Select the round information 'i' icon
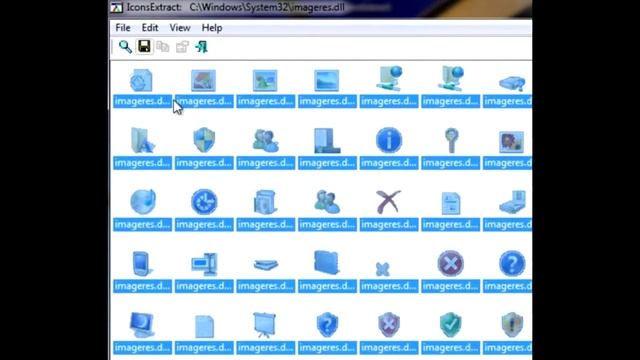This screenshot has height=360, width=640. [389, 140]
